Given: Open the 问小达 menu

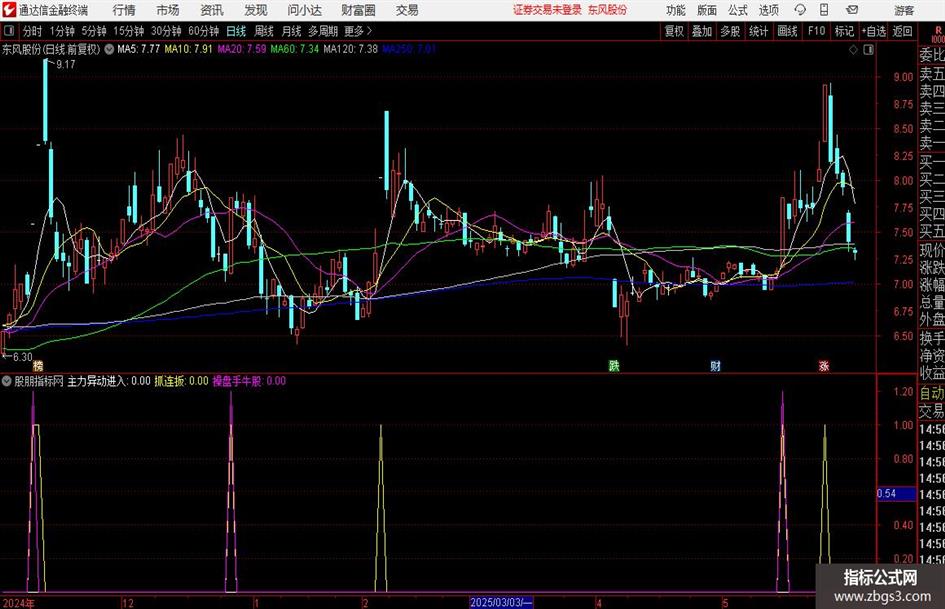Looking at the screenshot, I should point(304,10).
